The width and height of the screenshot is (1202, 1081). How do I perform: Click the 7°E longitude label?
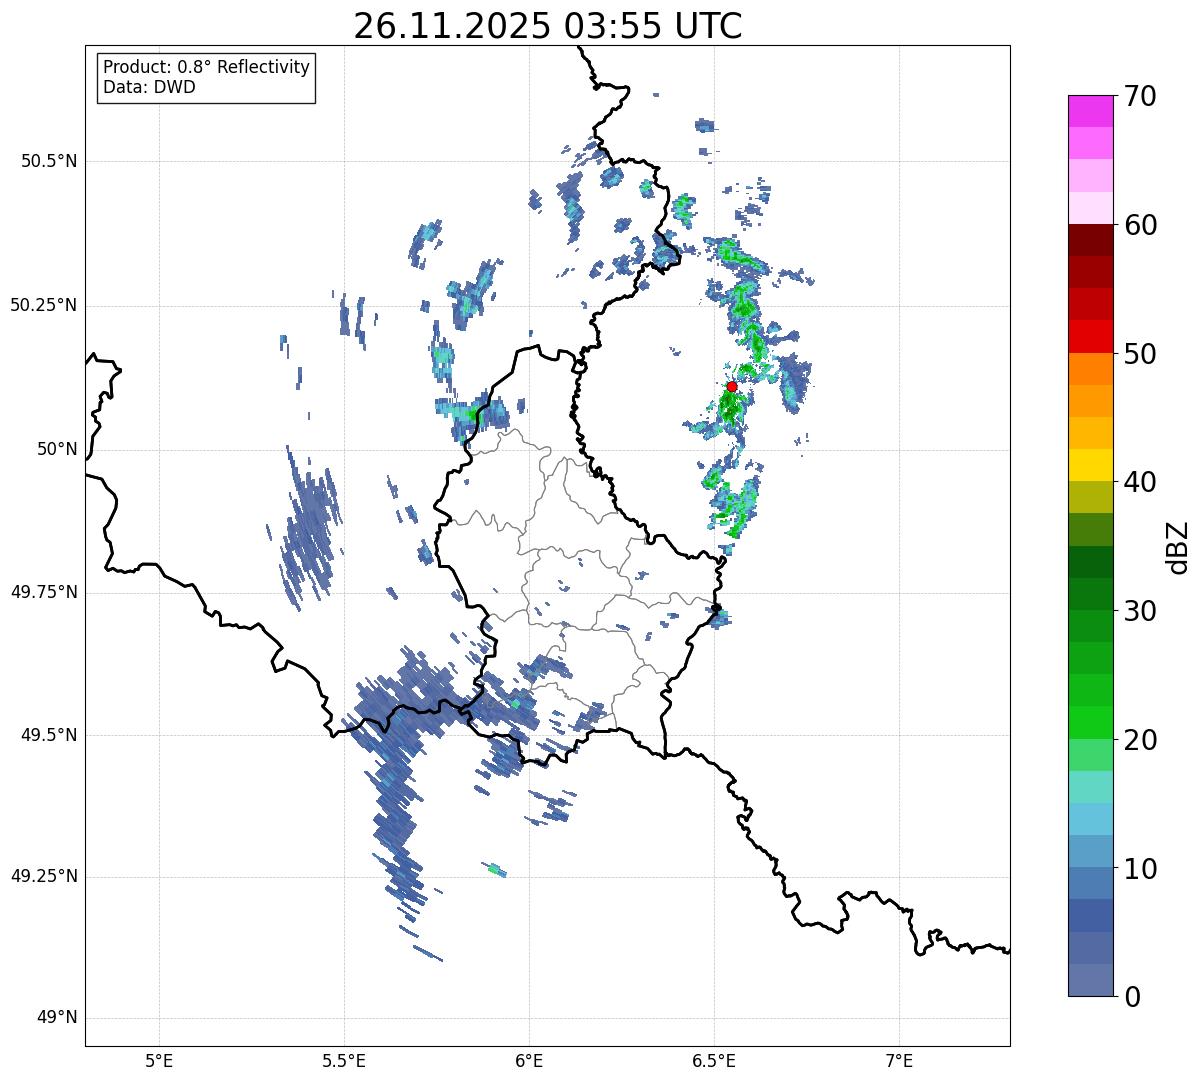[x=899, y=1060]
